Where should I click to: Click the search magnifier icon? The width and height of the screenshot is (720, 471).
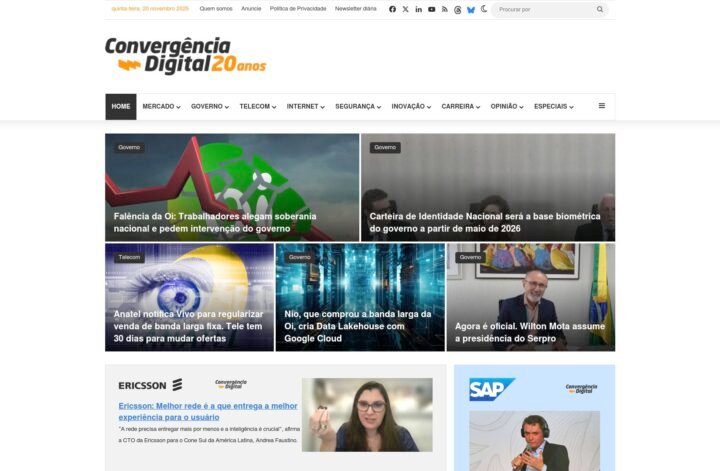[600, 9]
